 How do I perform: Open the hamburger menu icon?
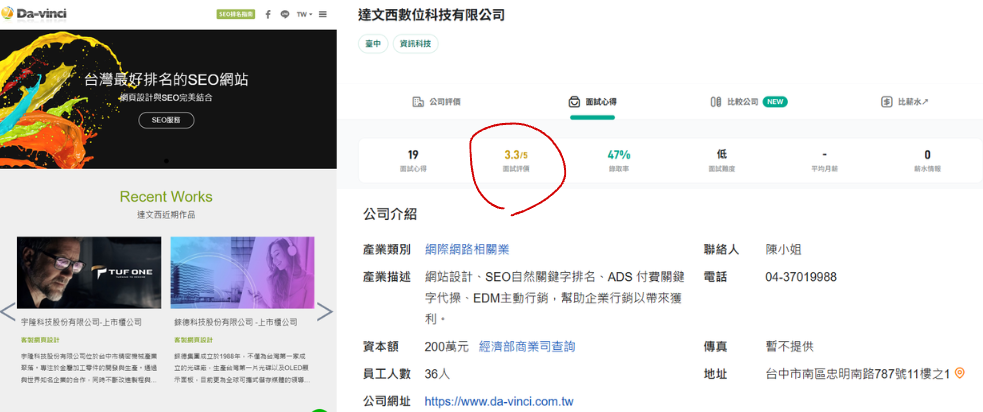coord(323,14)
